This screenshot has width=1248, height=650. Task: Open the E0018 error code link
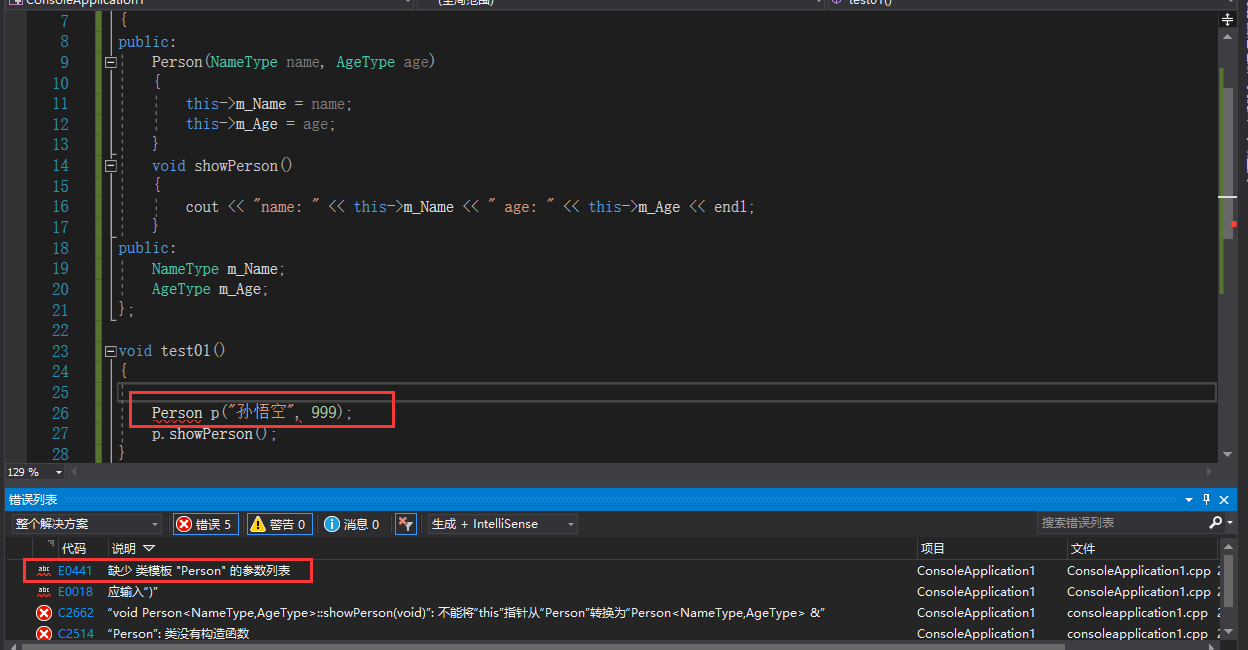click(75, 592)
